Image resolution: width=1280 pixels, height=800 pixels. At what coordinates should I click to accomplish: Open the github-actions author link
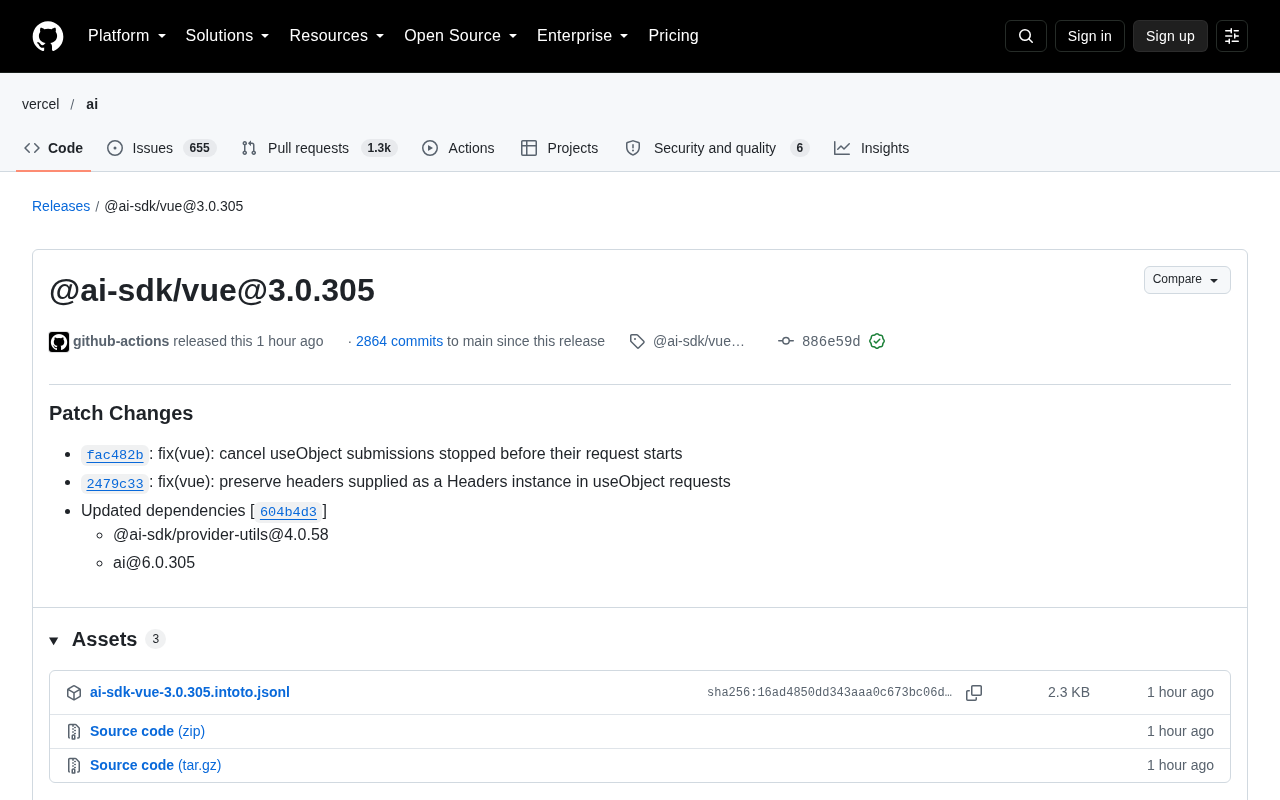point(121,341)
